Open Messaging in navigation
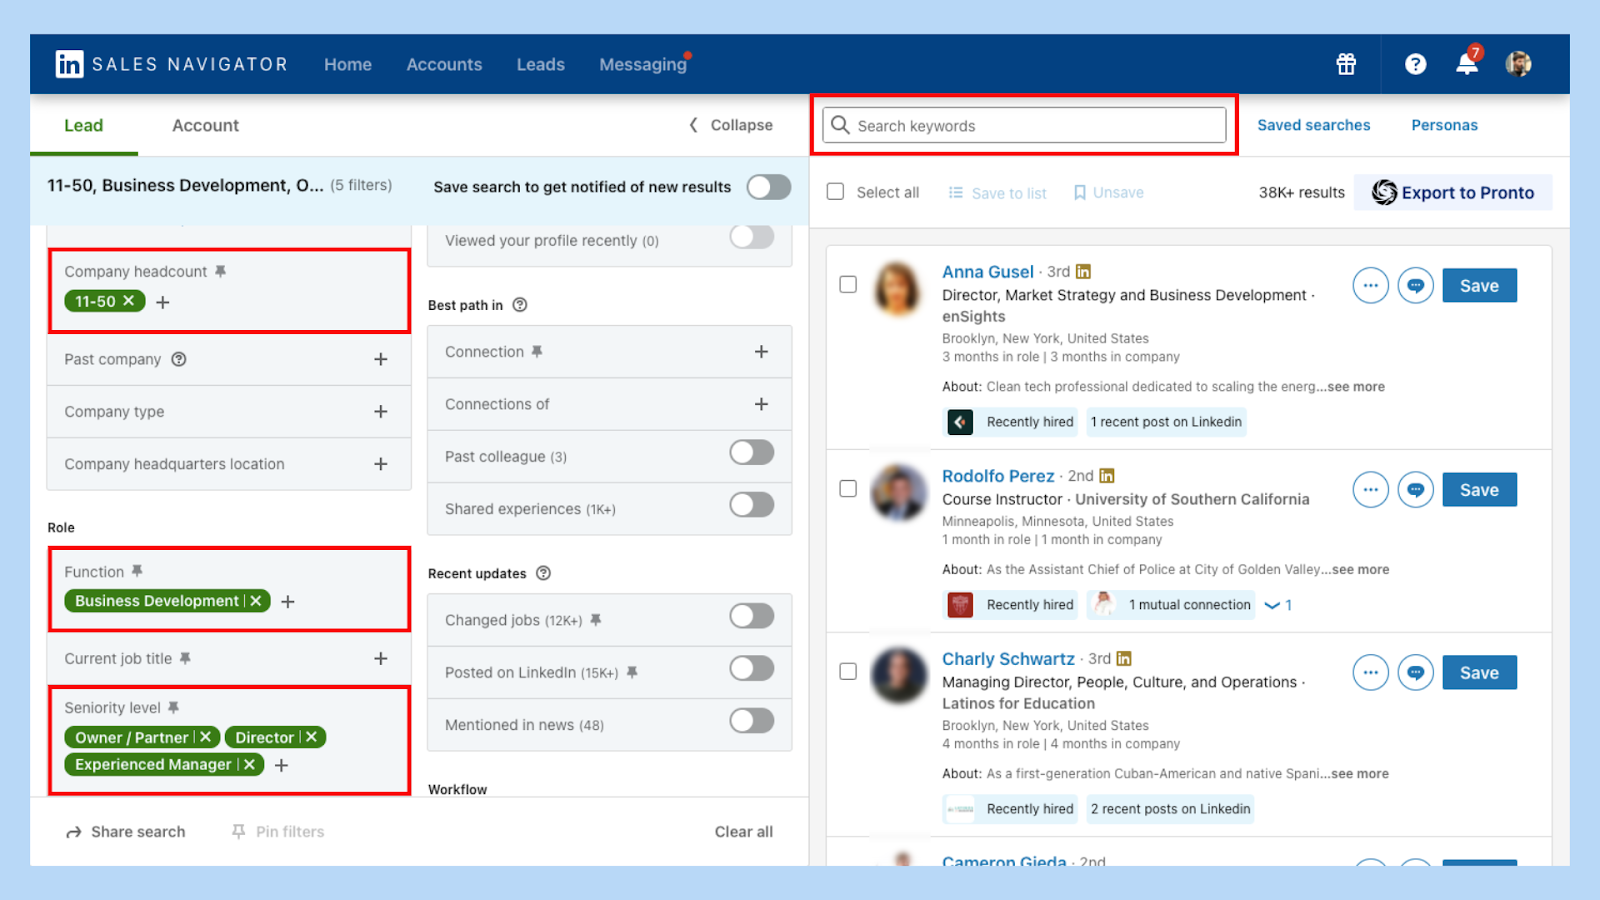This screenshot has width=1600, height=900. click(643, 64)
